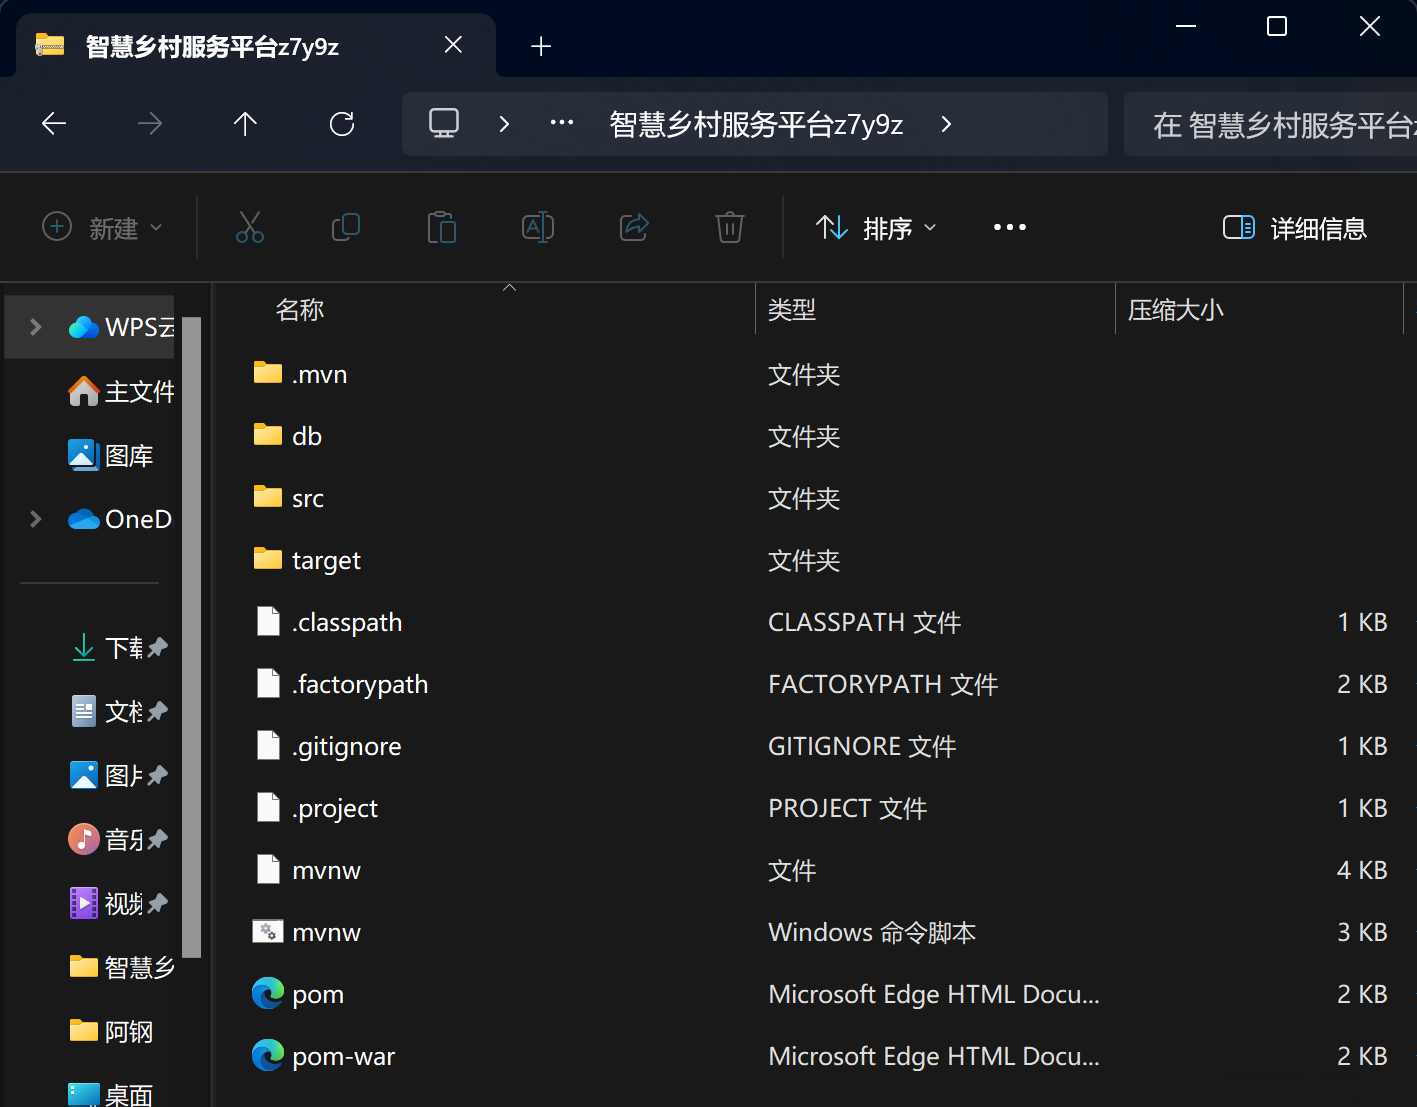Open the Documents quick access item

(108, 711)
